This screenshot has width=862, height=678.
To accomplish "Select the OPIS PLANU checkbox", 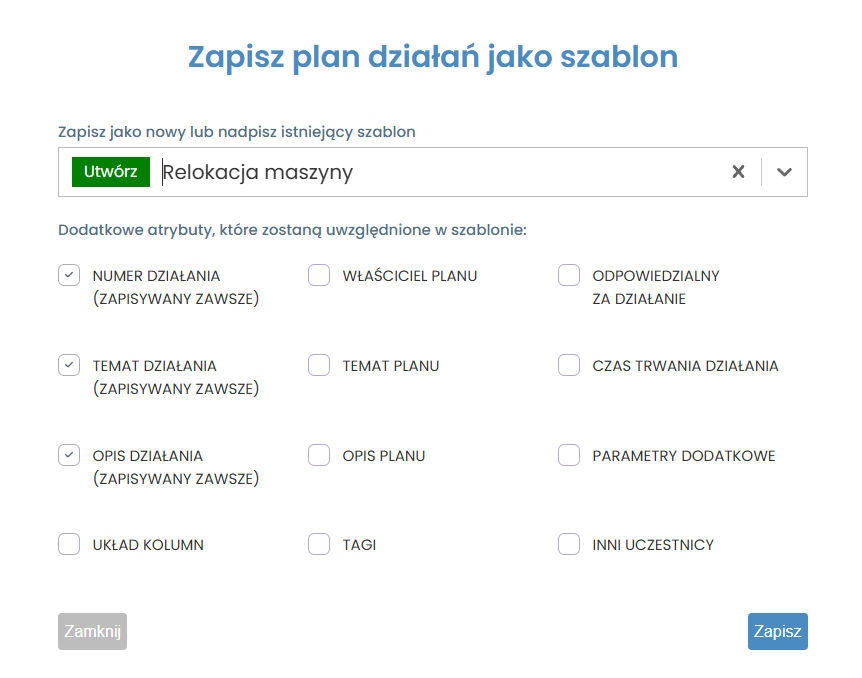I will point(319,456).
